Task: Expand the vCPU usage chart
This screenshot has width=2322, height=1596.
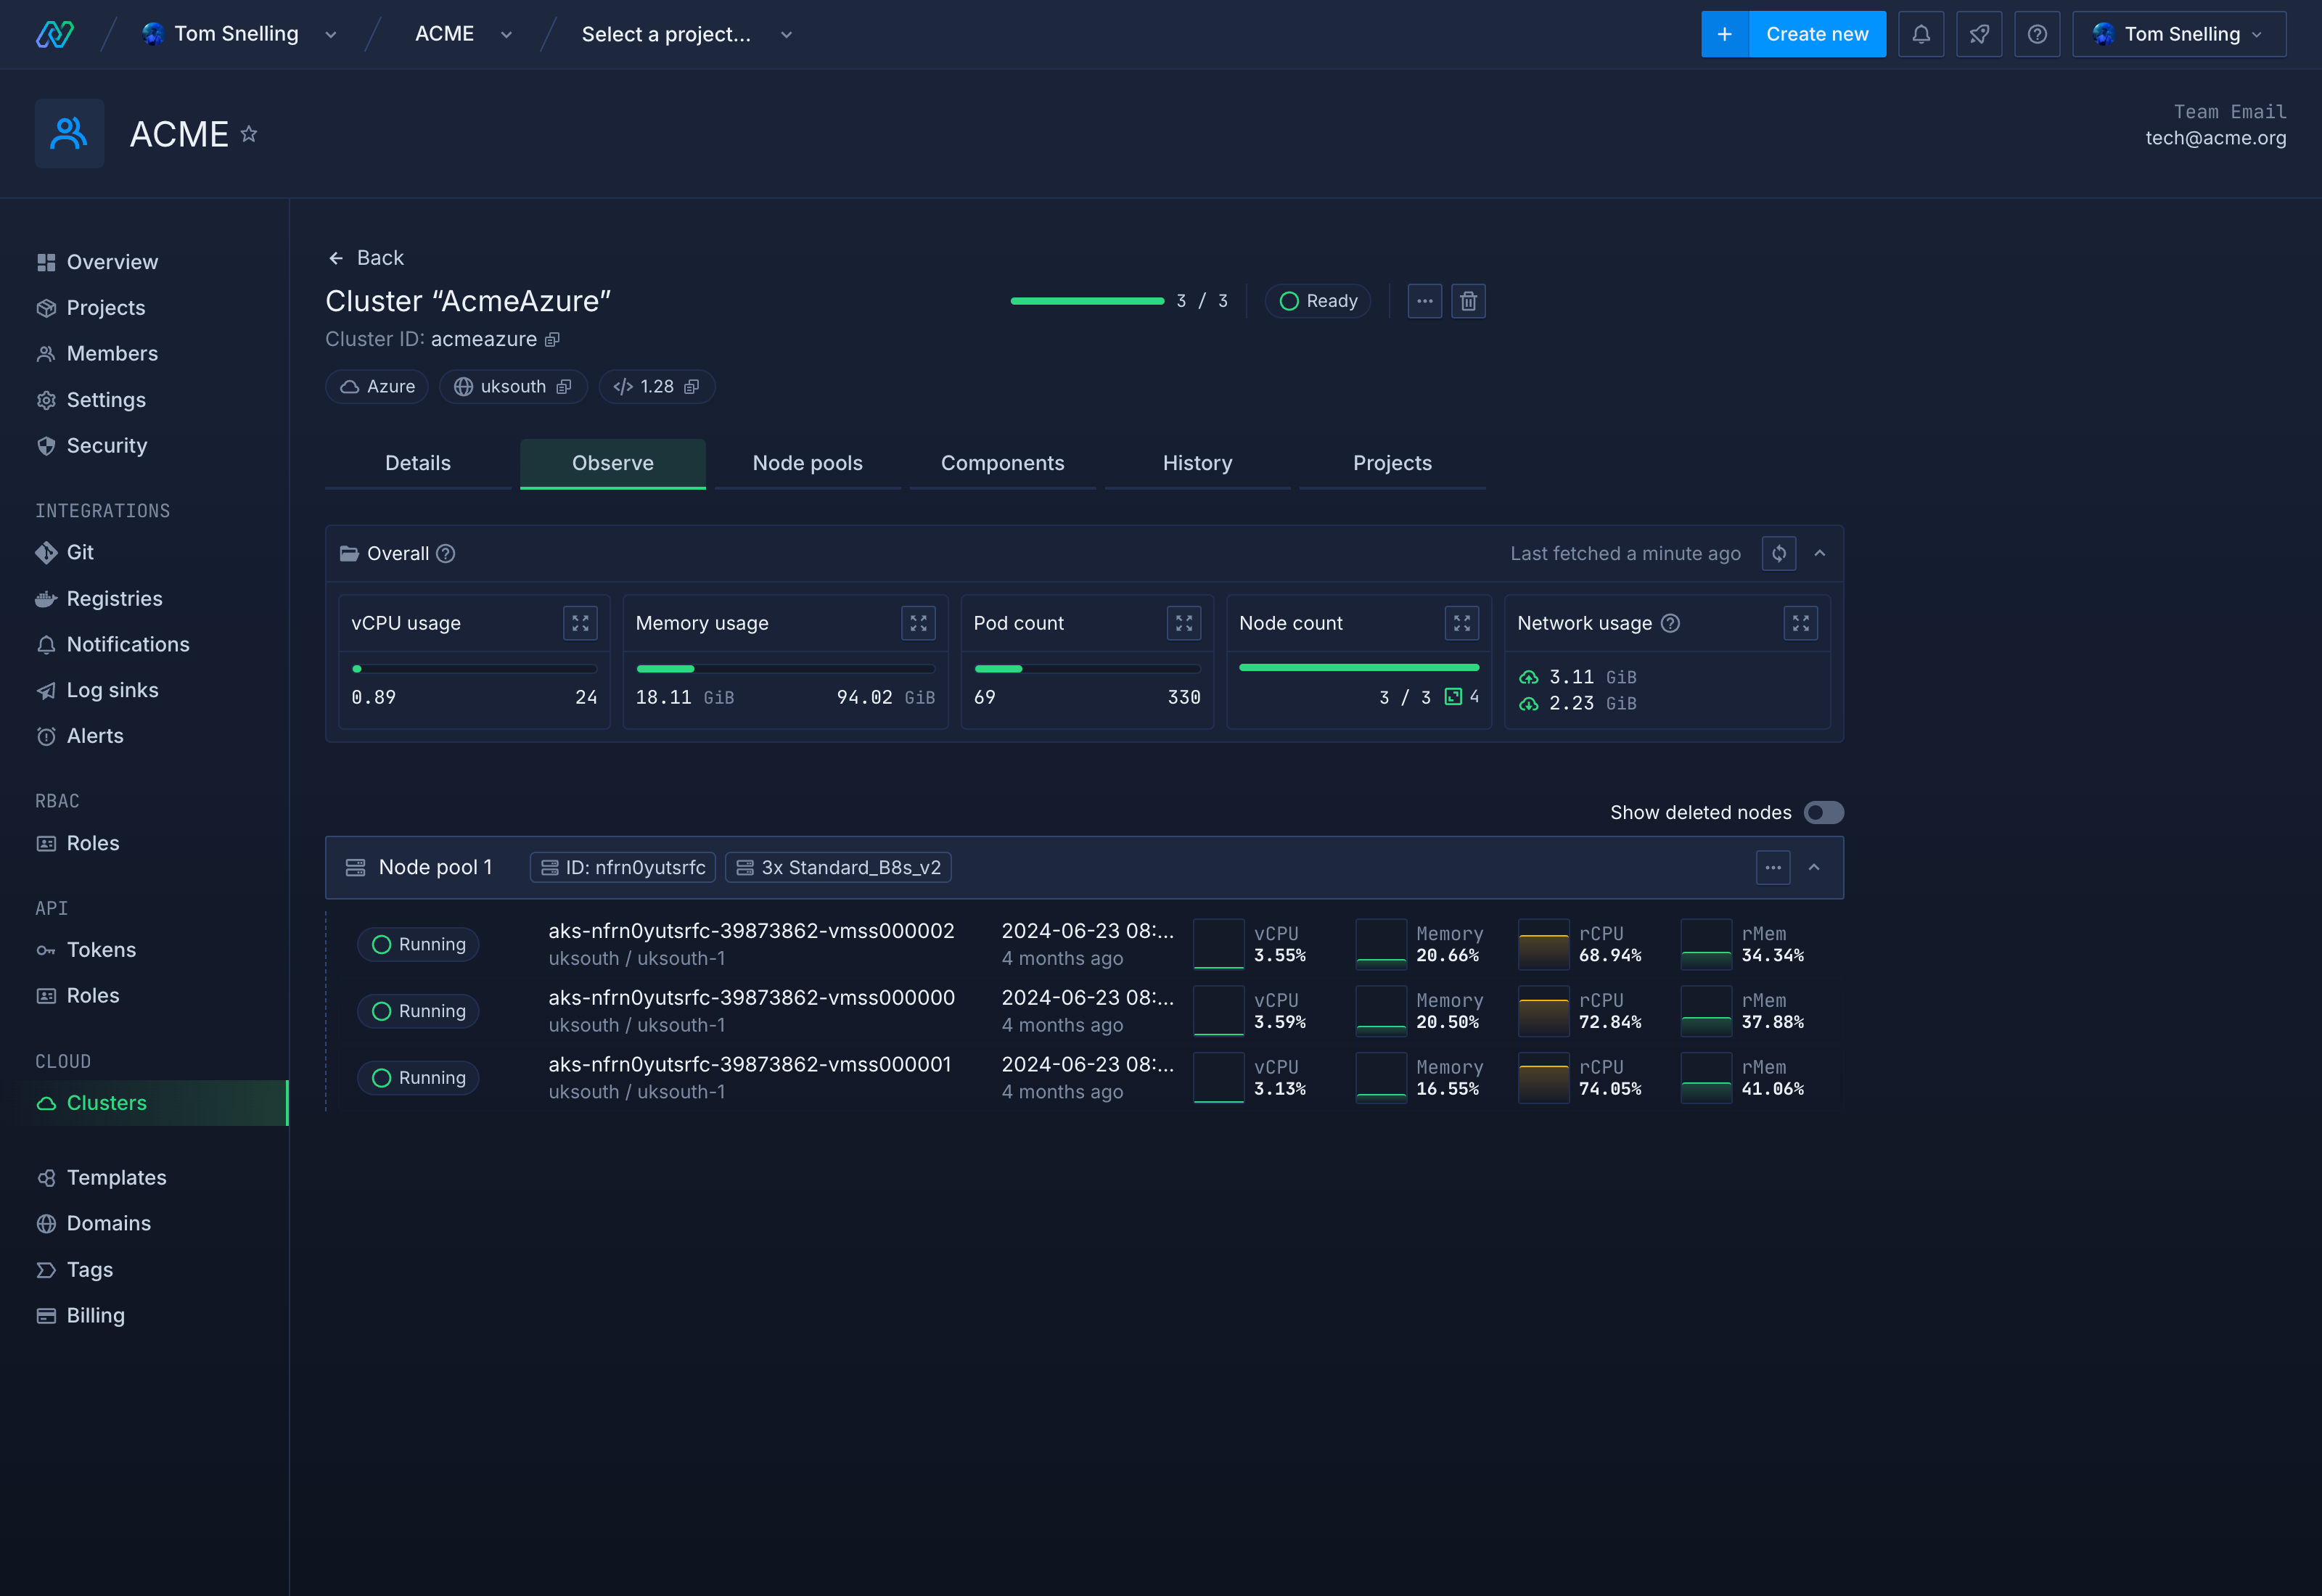Action: (580, 623)
